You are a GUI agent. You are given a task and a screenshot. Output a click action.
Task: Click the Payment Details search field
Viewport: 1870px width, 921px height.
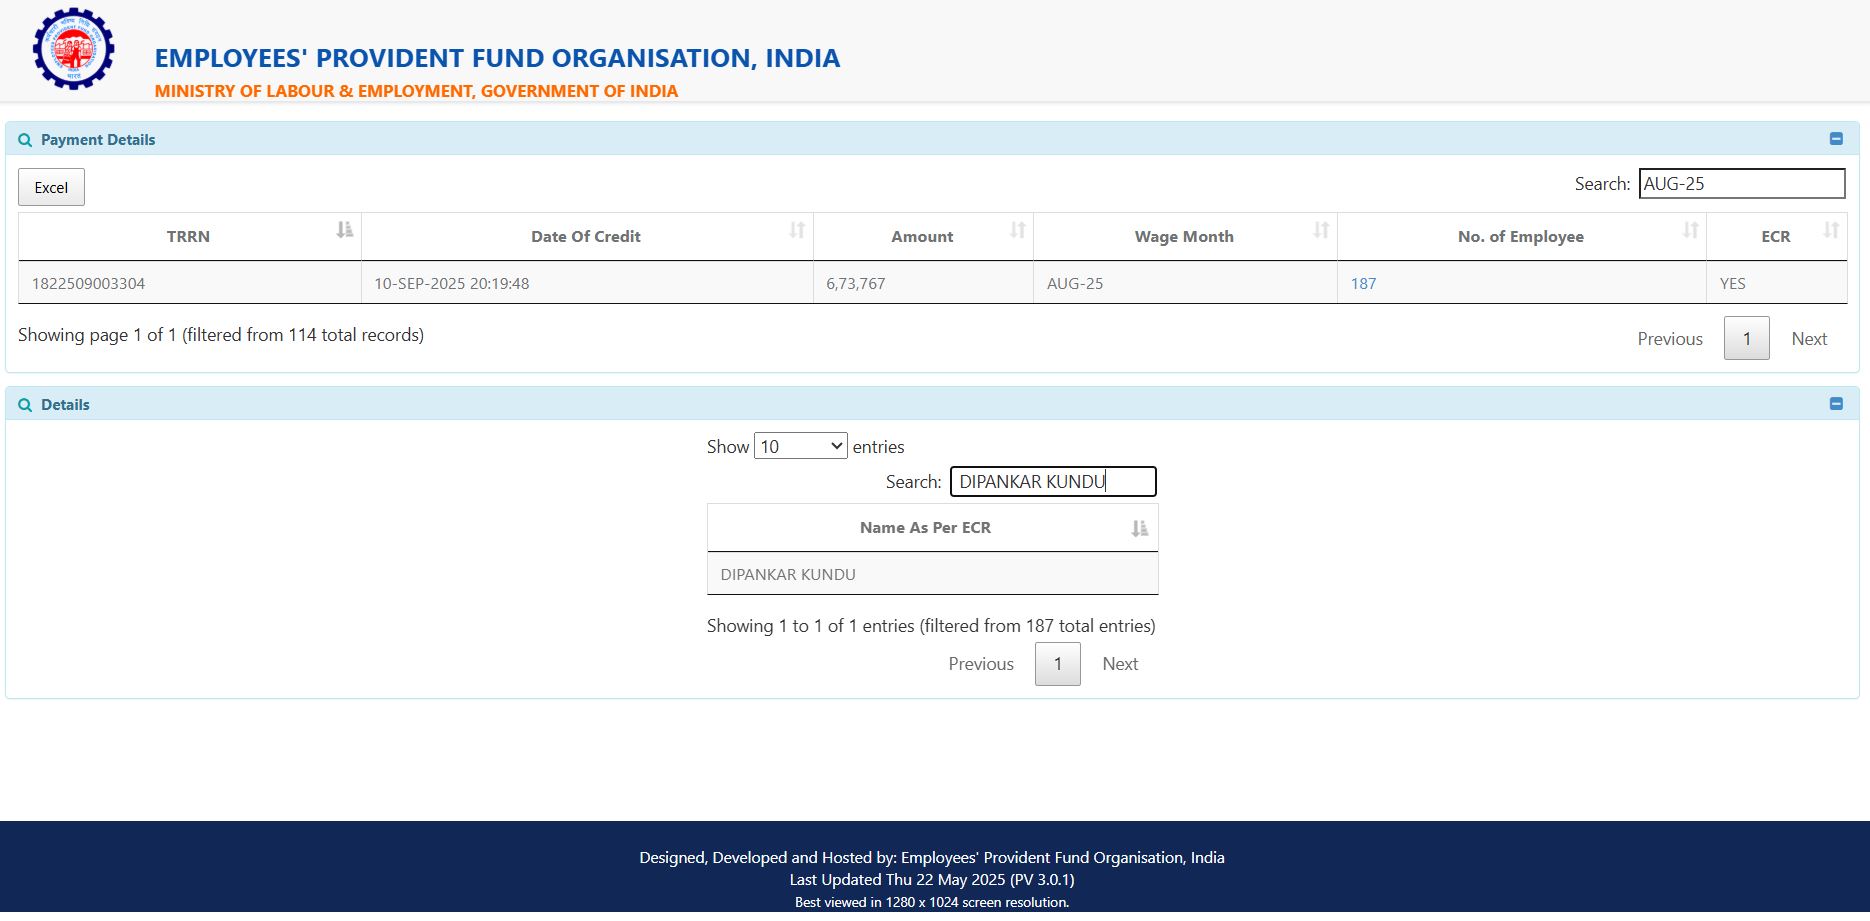(1741, 183)
